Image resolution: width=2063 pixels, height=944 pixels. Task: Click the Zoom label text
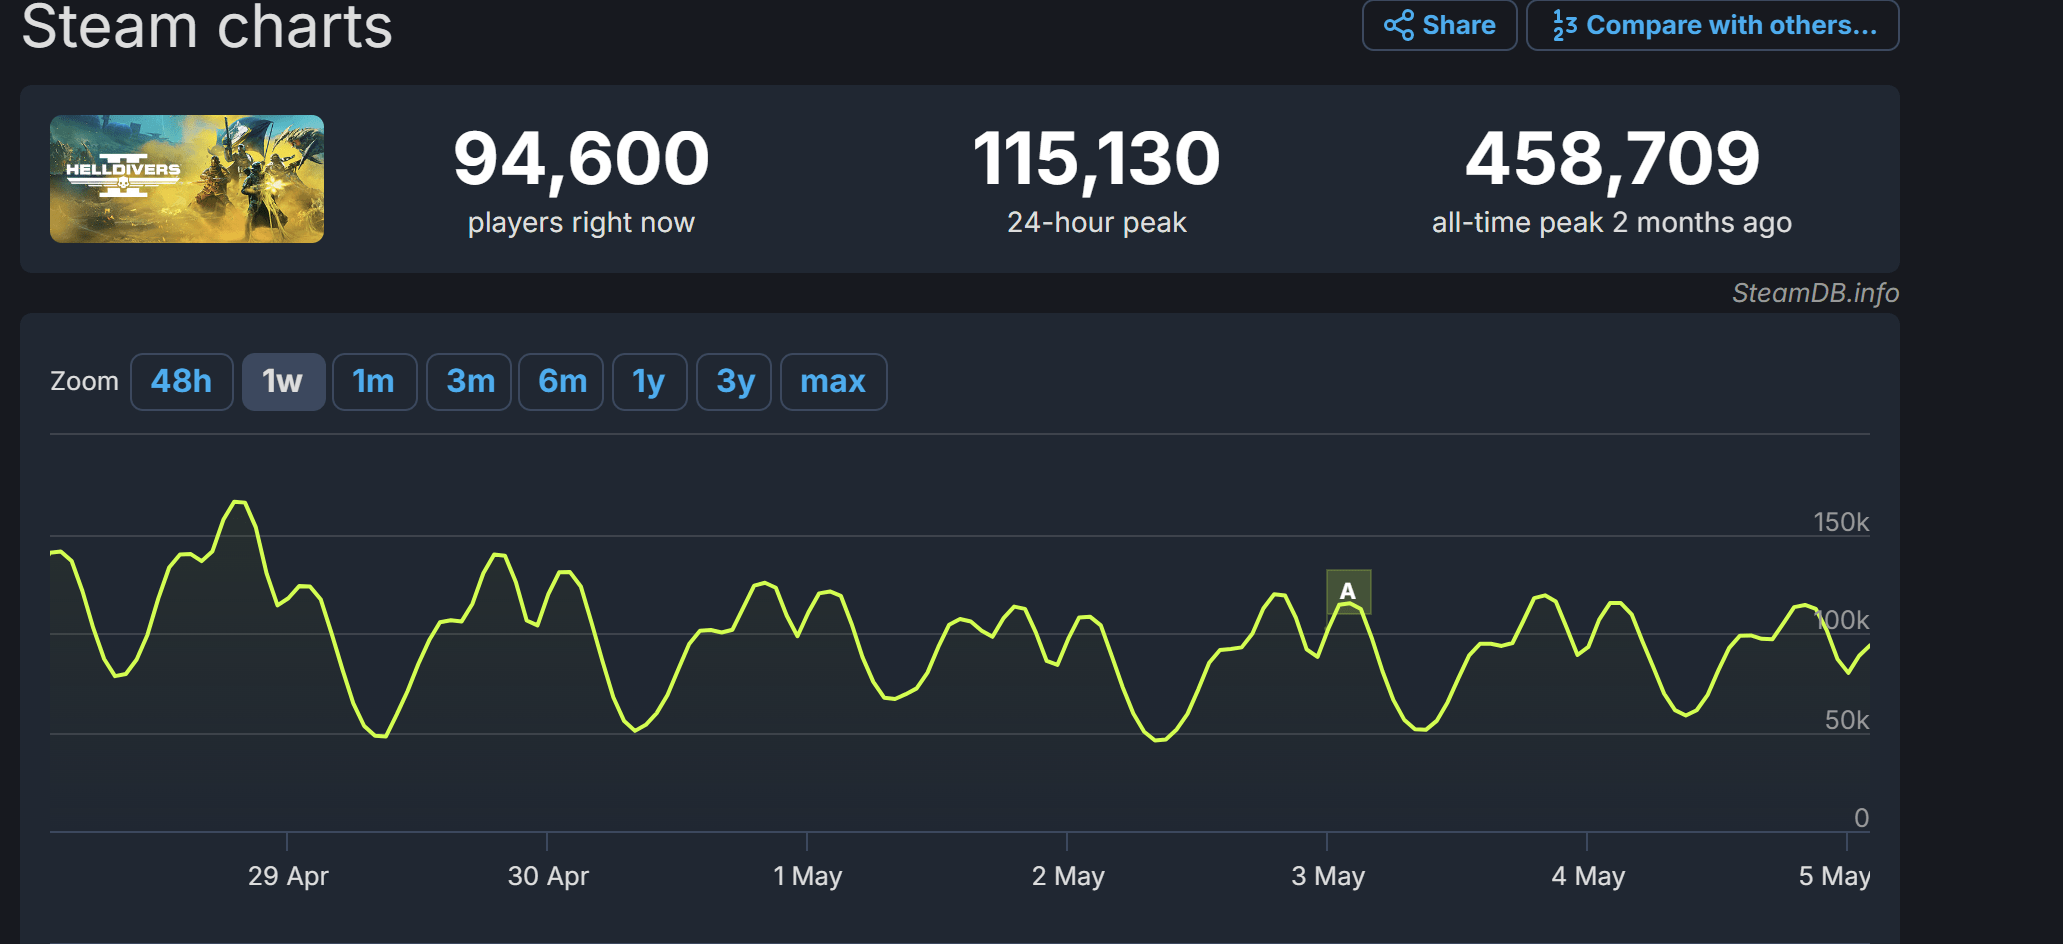84,381
